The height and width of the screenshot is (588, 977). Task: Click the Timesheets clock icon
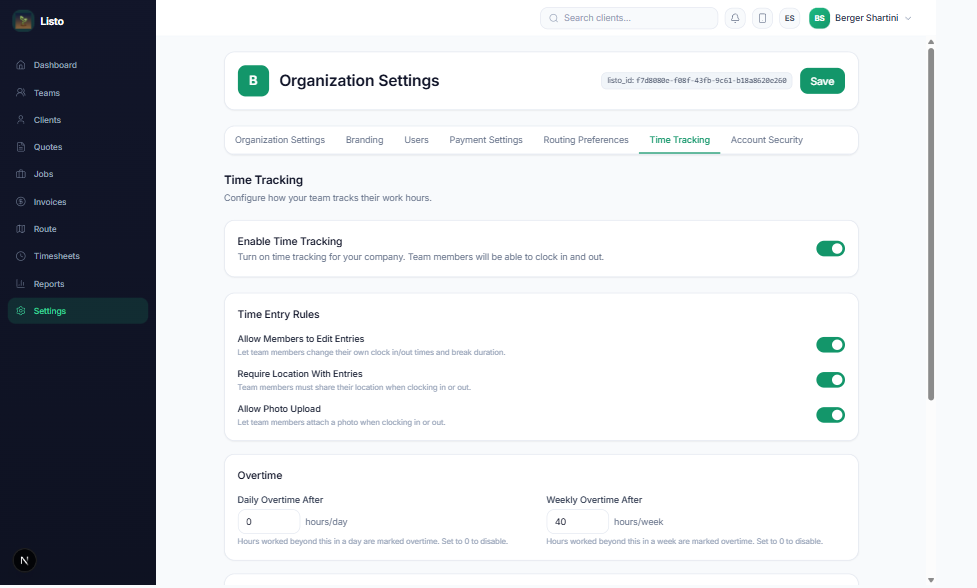click(x=21, y=256)
